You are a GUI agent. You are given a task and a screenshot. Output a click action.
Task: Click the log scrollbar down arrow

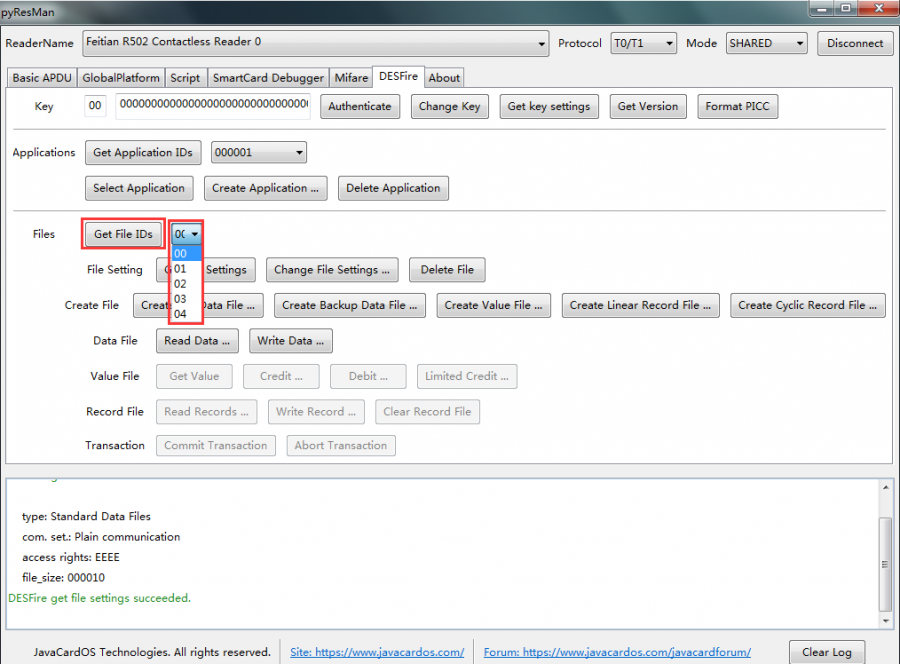click(x=886, y=621)
